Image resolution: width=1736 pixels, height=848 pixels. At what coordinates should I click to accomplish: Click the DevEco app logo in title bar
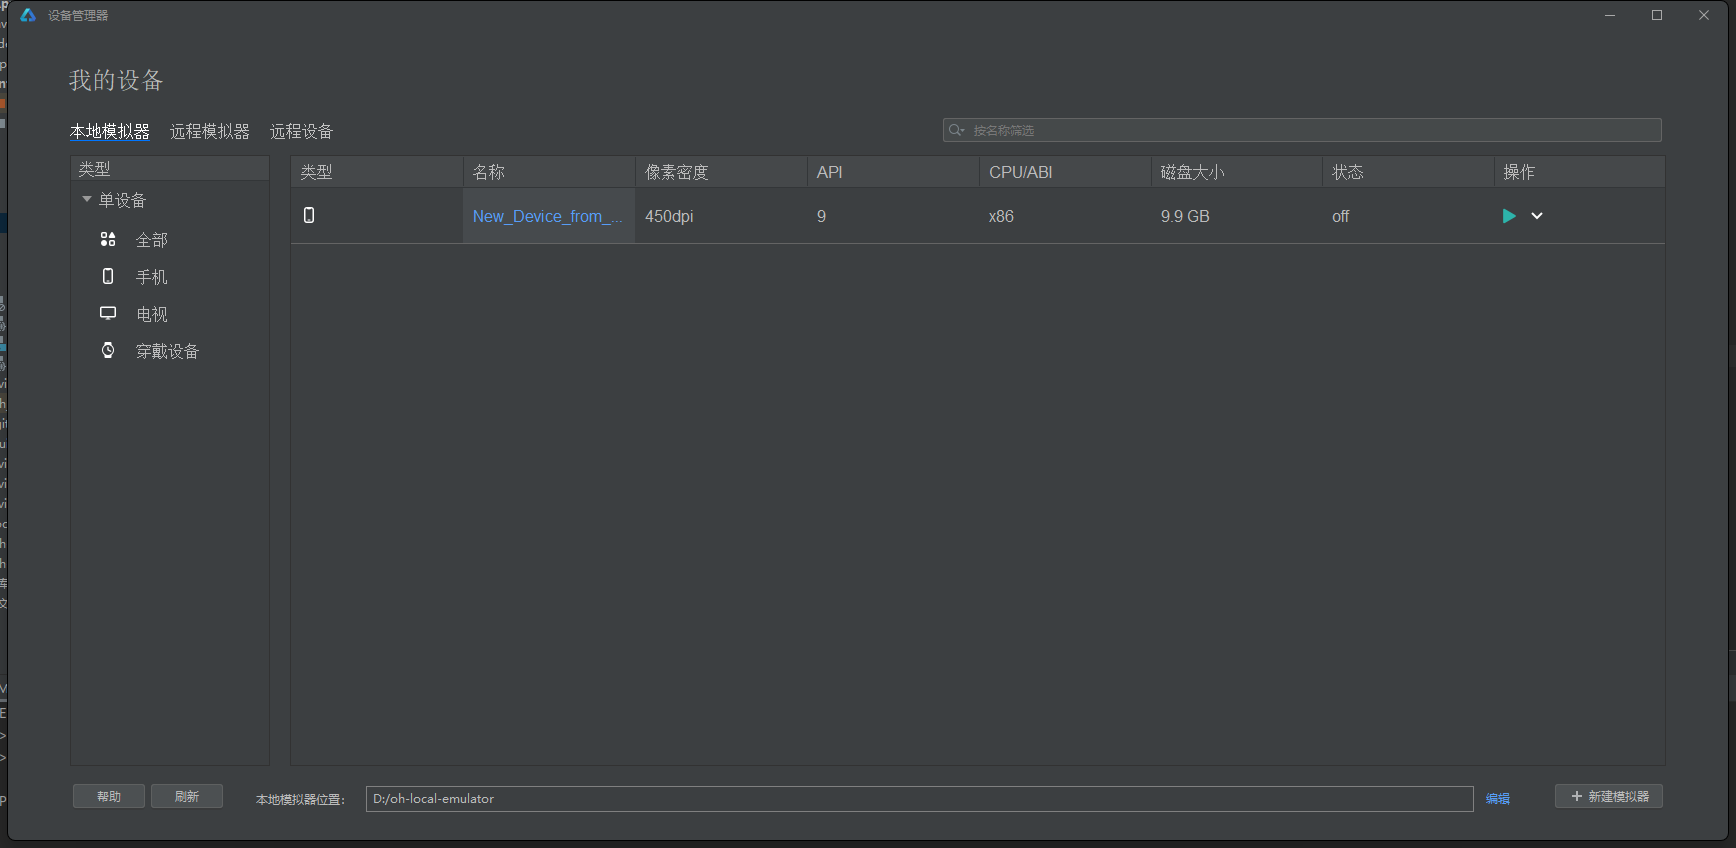(x=28, y=15)
